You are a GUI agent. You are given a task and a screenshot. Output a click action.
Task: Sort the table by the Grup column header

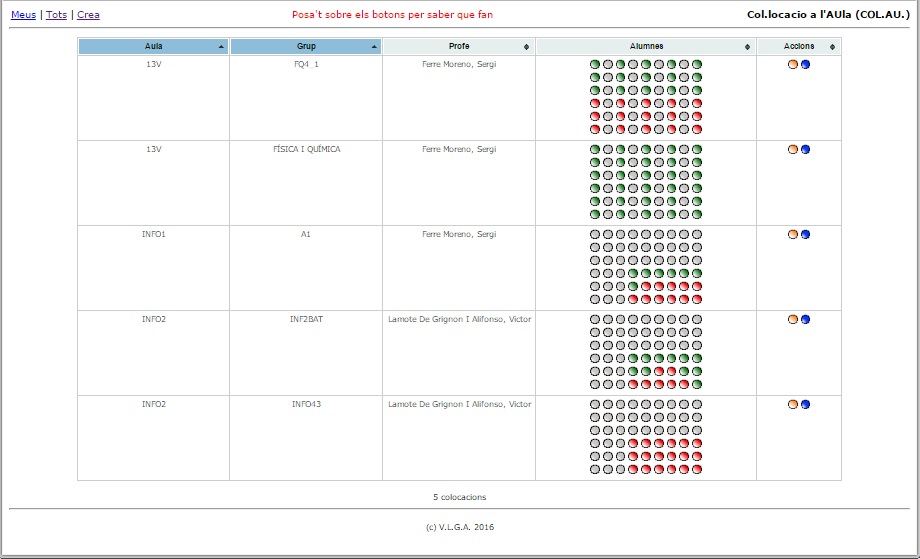click(306, 46)
